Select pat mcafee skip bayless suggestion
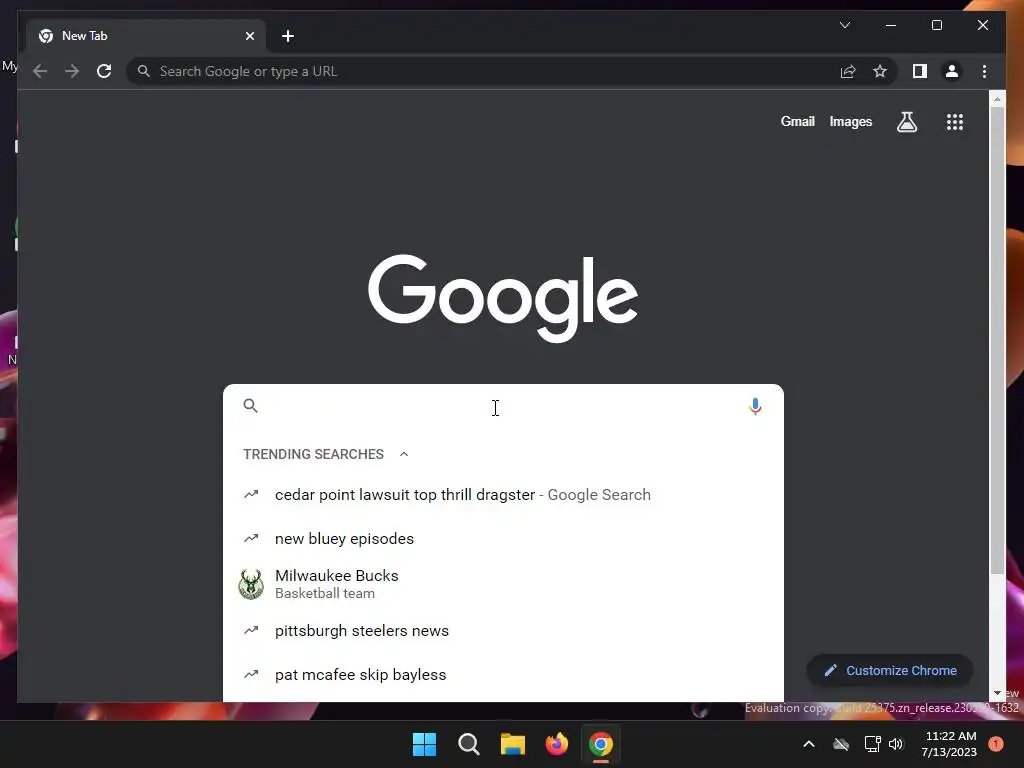 [x=503, y=675]
